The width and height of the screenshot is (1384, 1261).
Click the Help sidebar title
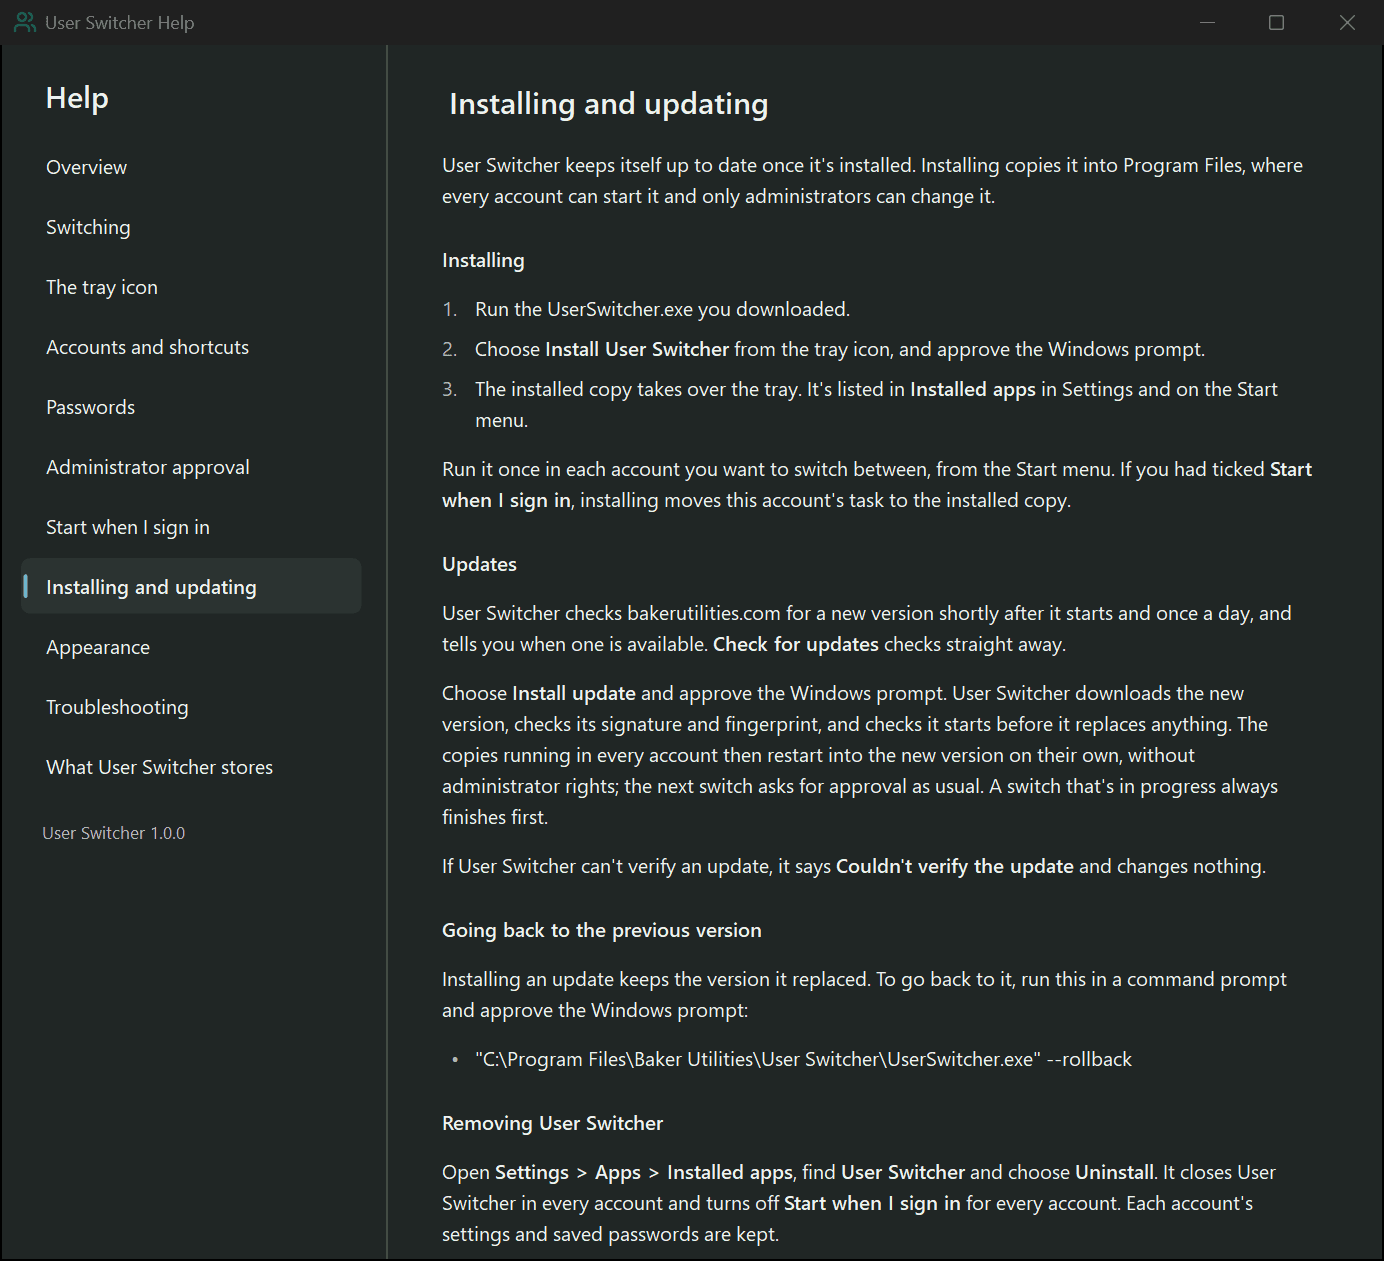77,98
